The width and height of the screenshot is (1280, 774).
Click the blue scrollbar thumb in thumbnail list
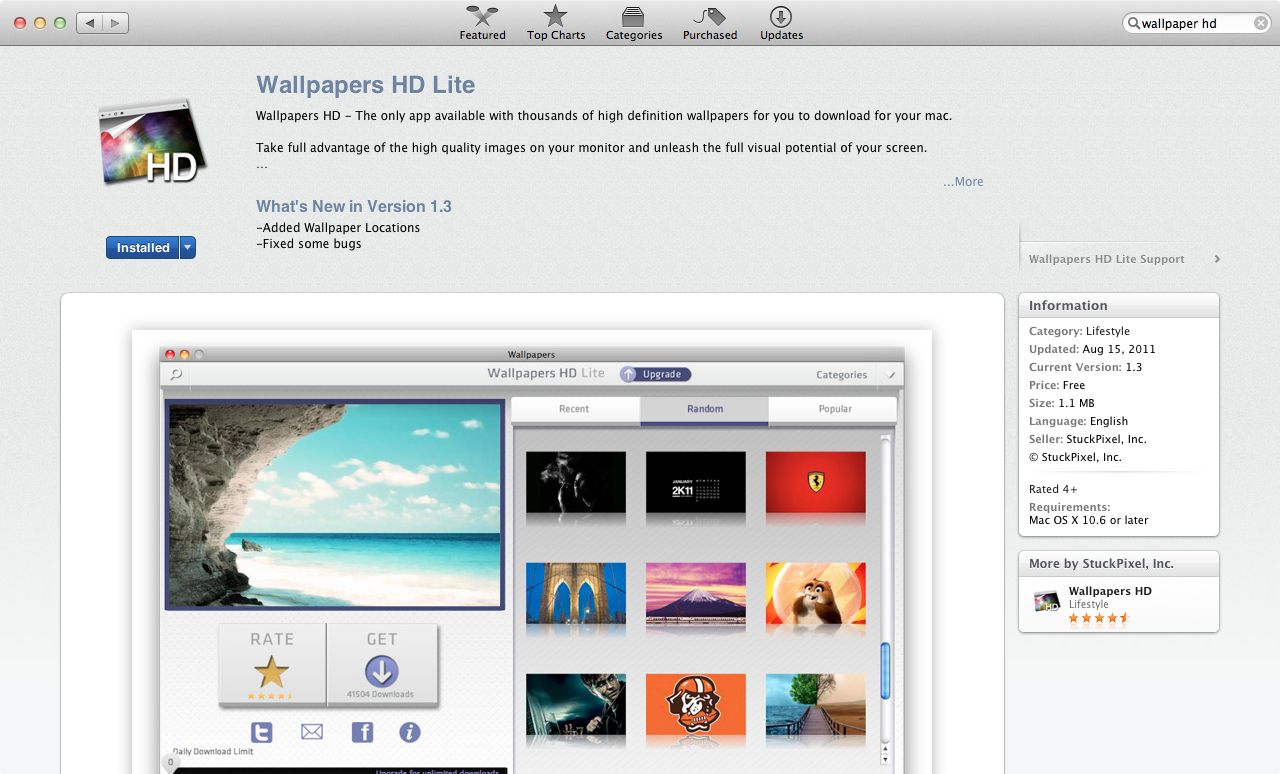(885, 671)
